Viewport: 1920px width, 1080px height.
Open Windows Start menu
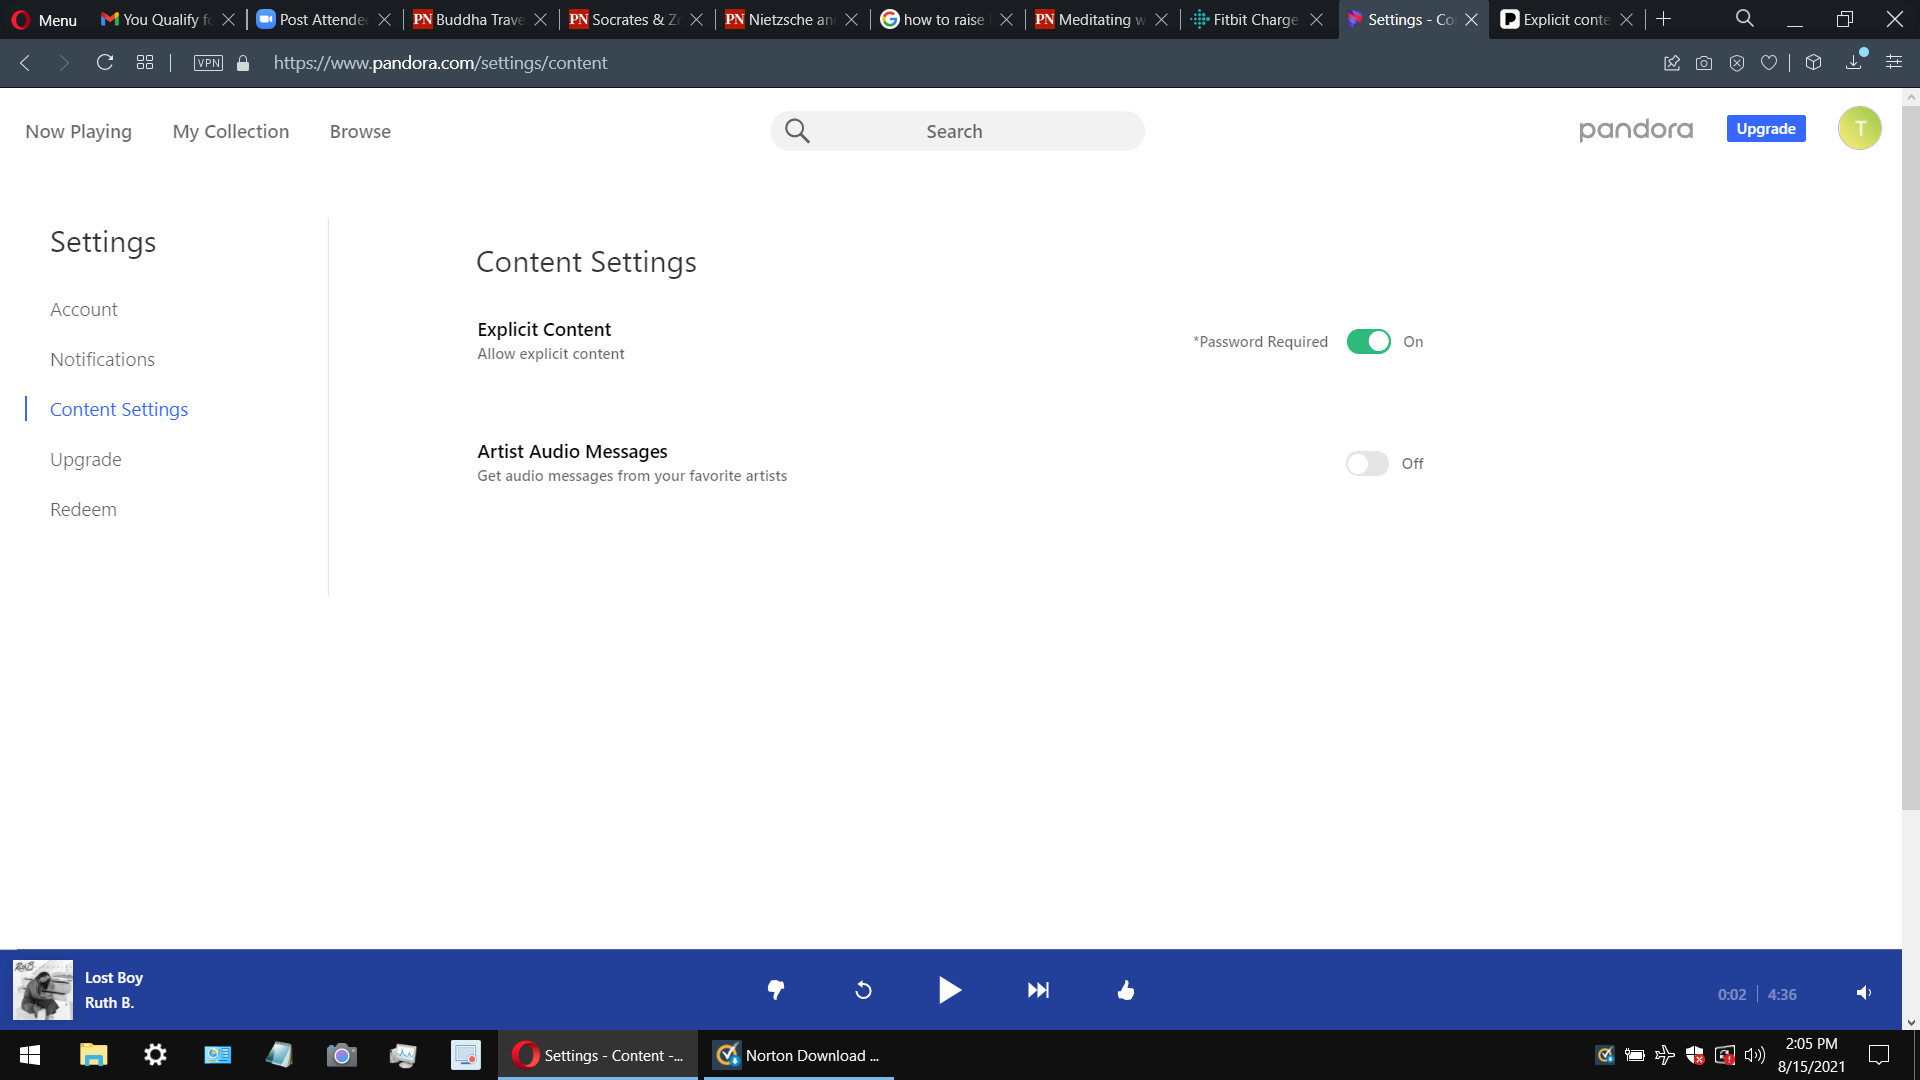click(x=30, y=1055)
